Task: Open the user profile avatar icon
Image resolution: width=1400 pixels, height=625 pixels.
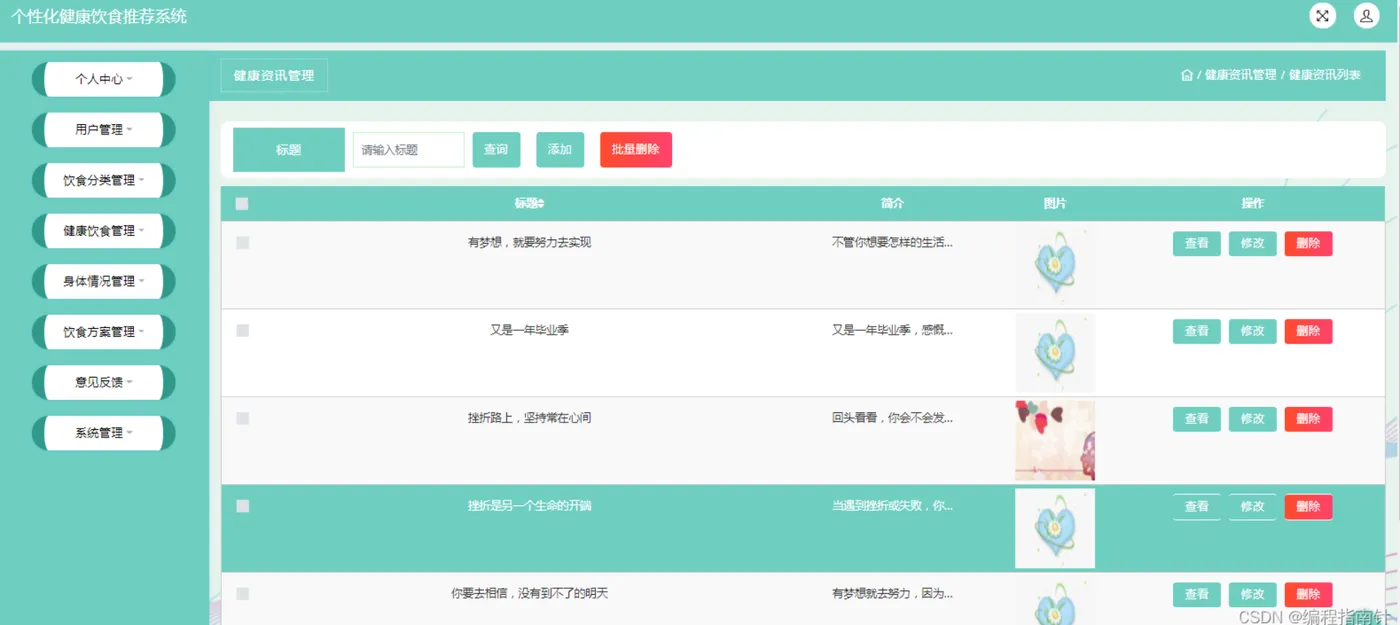Action: click(x=1366, y=16)
